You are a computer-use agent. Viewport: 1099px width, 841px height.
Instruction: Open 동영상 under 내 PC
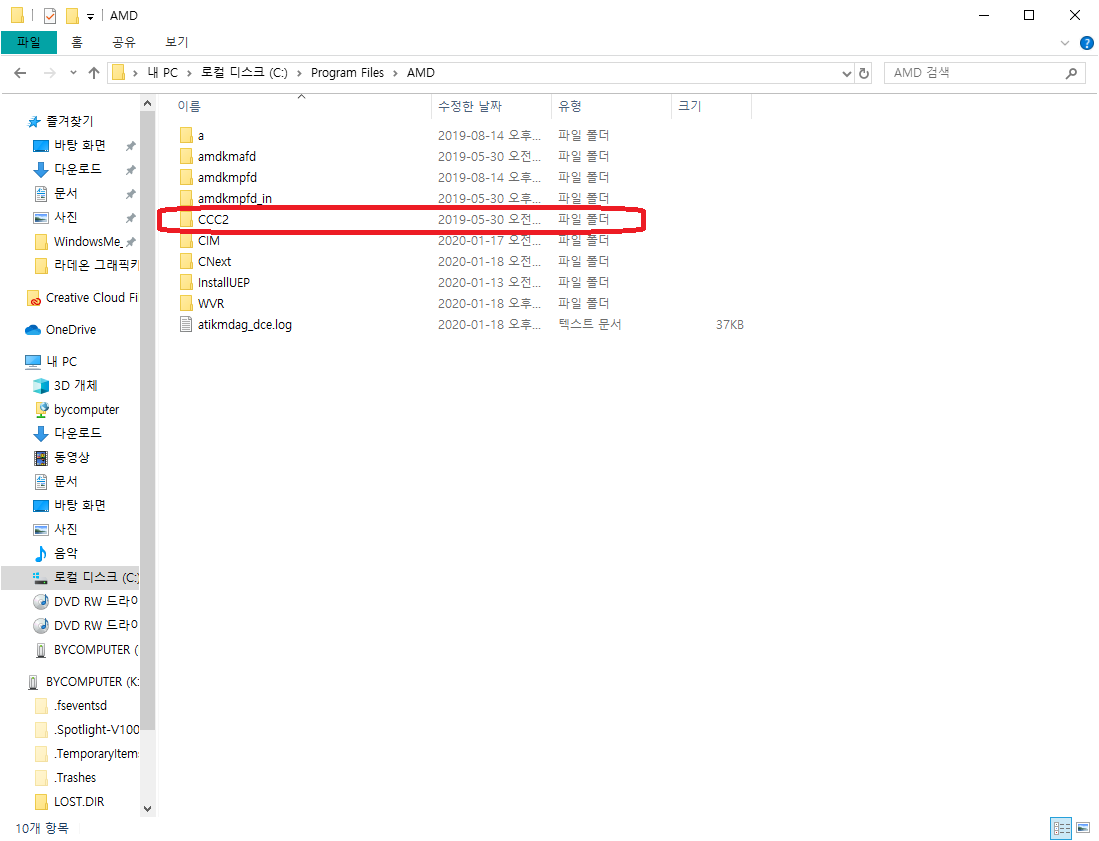click(71, 458)
